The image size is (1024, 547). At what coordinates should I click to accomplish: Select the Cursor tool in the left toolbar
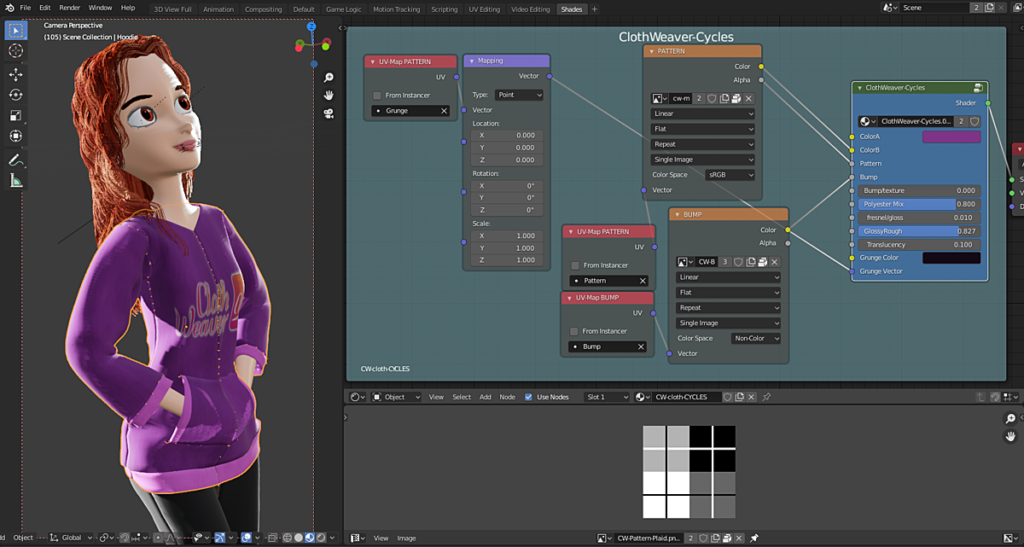16,50
